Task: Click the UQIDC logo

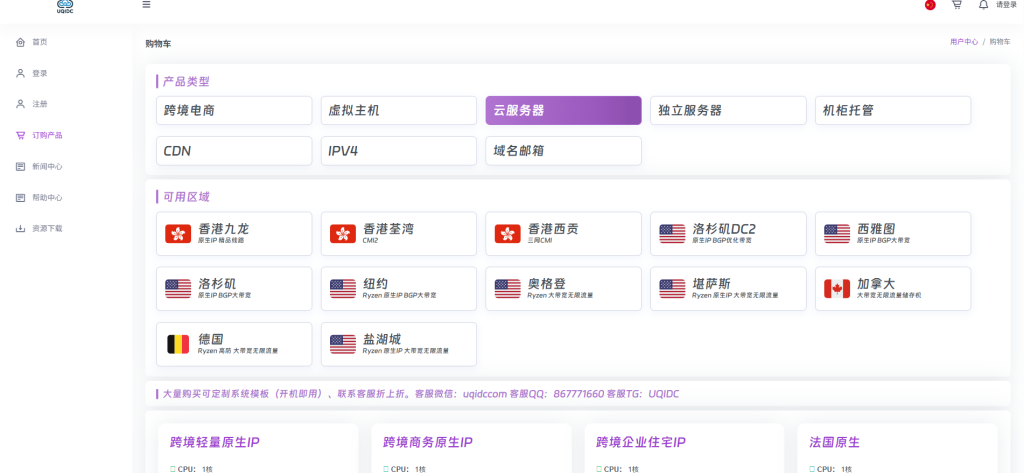Action: tap(65, 6)
